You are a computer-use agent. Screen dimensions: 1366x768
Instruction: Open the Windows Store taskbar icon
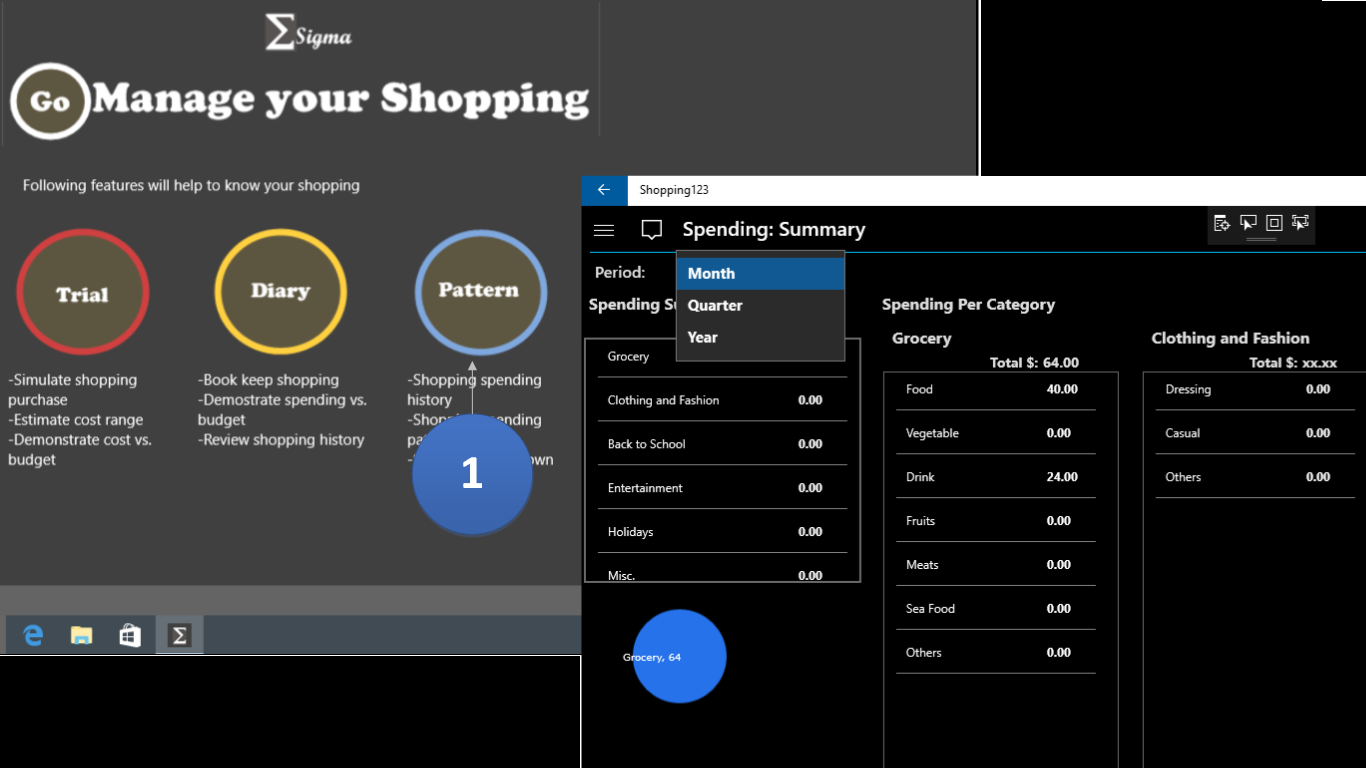point(130,635)
